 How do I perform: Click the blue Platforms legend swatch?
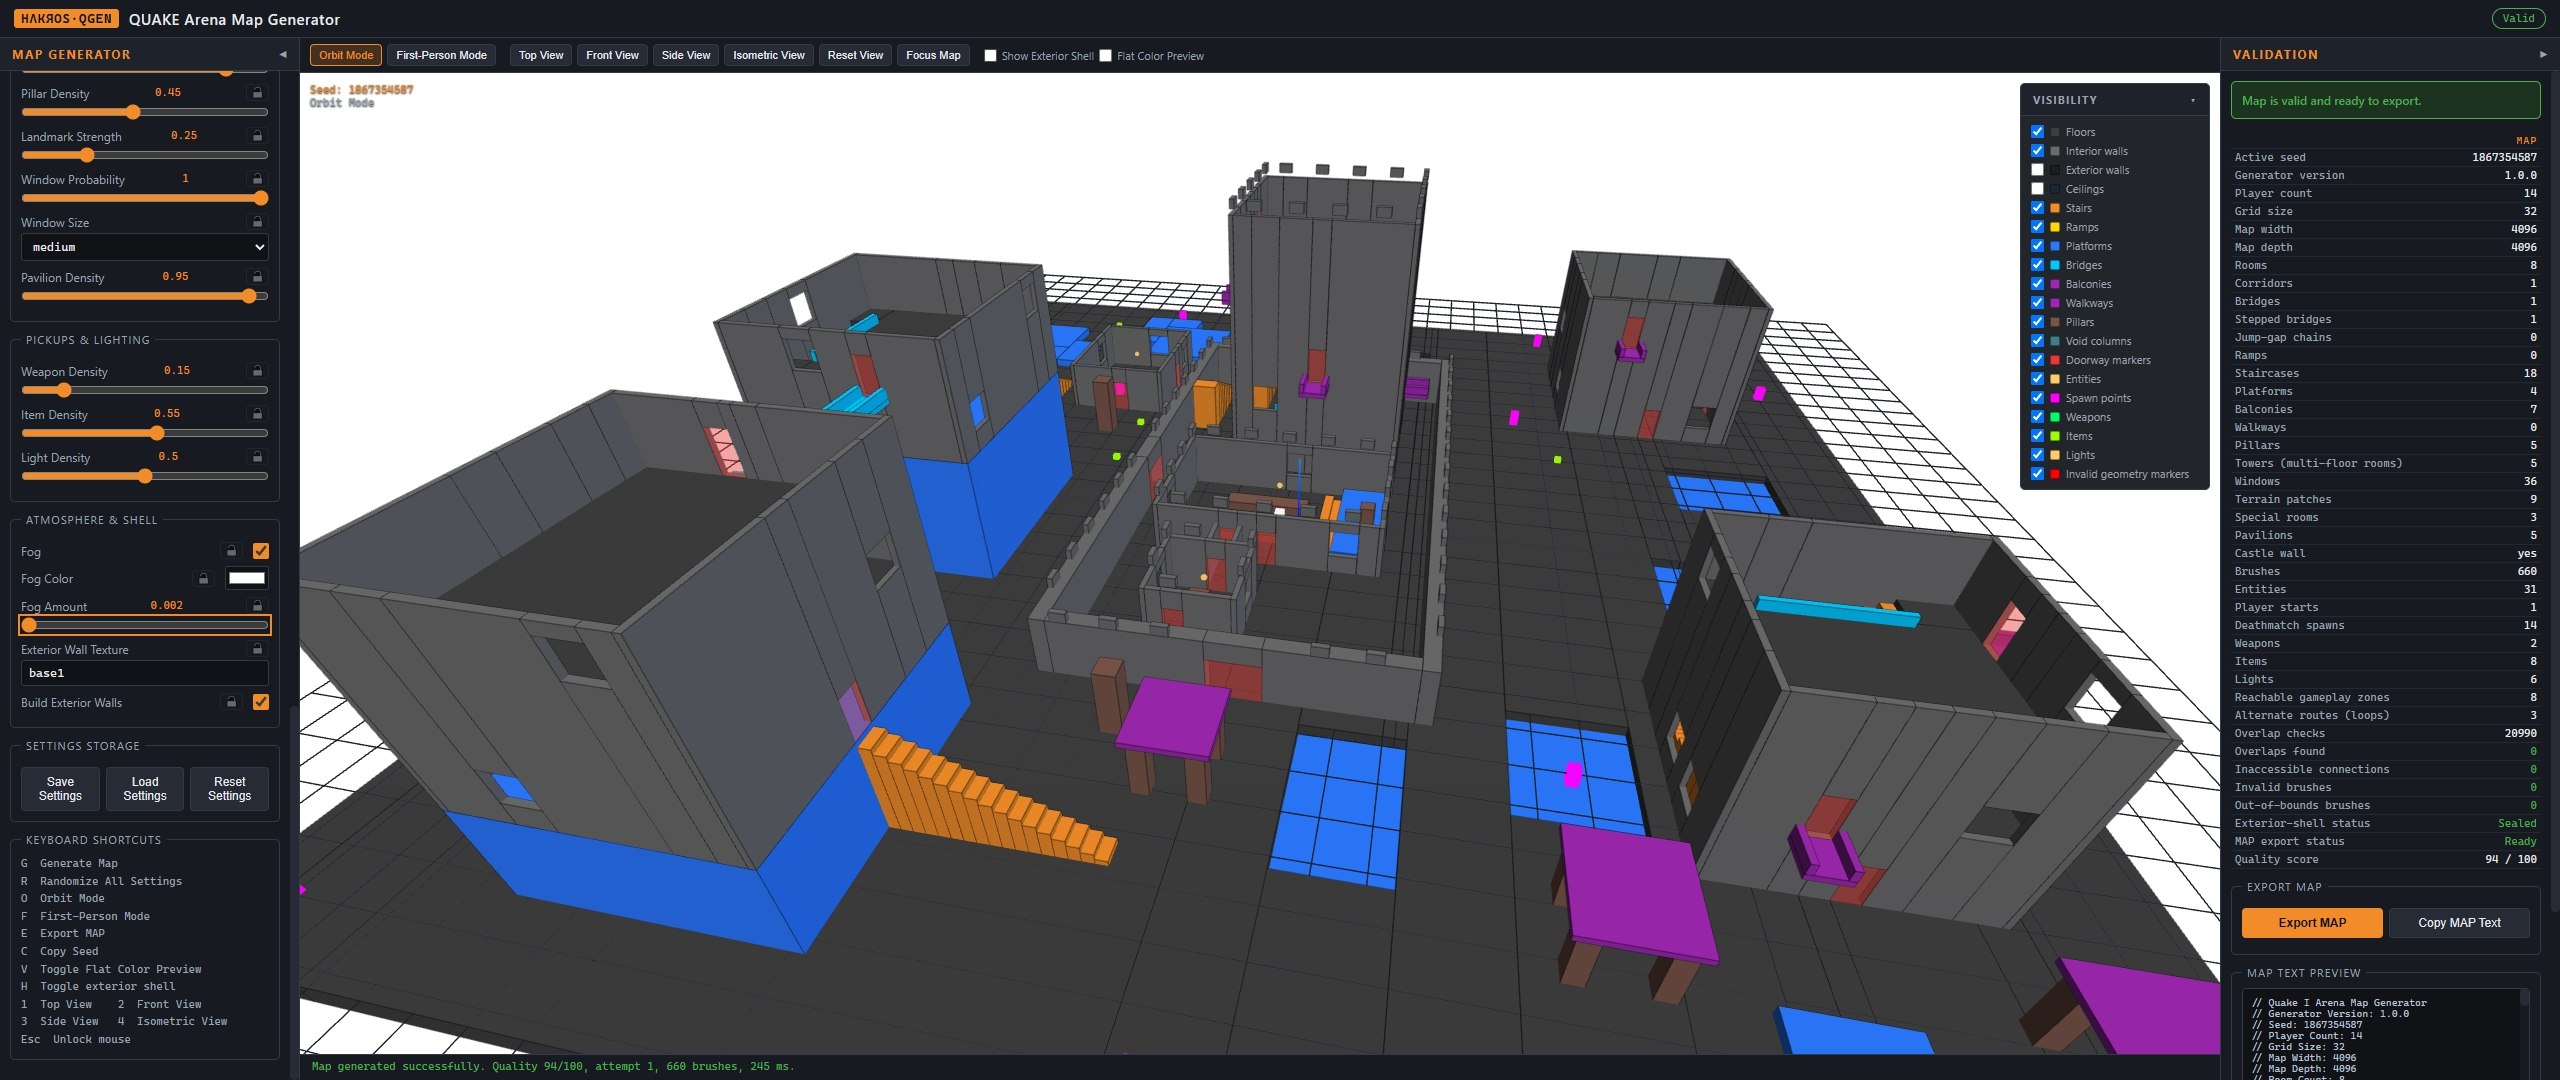2055,246
